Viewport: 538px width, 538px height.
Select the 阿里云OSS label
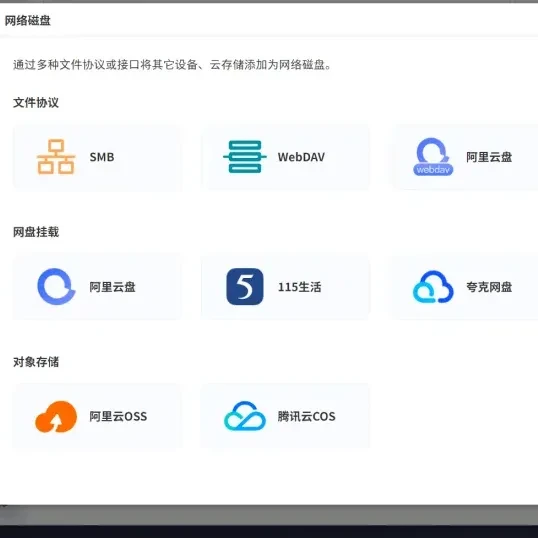118,417
